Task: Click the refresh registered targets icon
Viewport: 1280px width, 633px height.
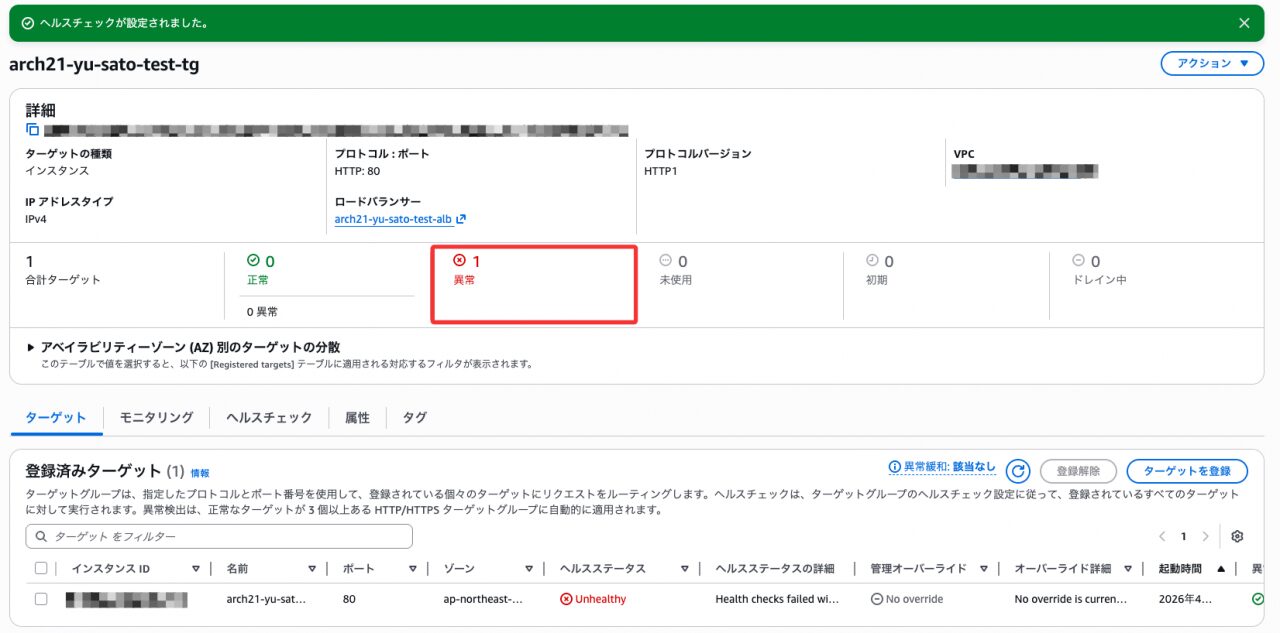Action: pyautogui.click(x=1018, y=472)
